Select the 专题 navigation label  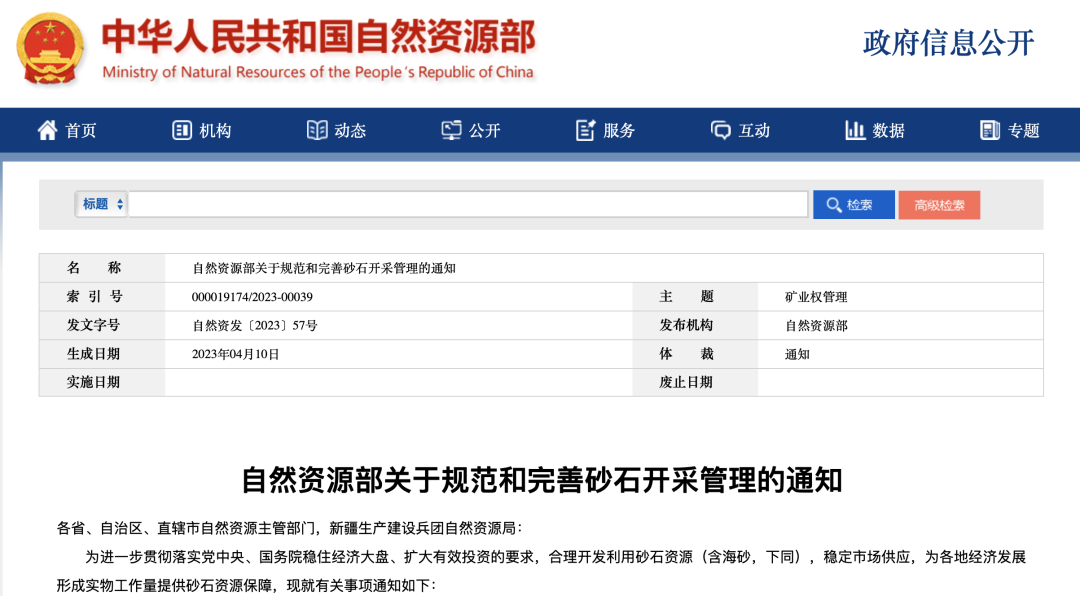point(1023,131)
